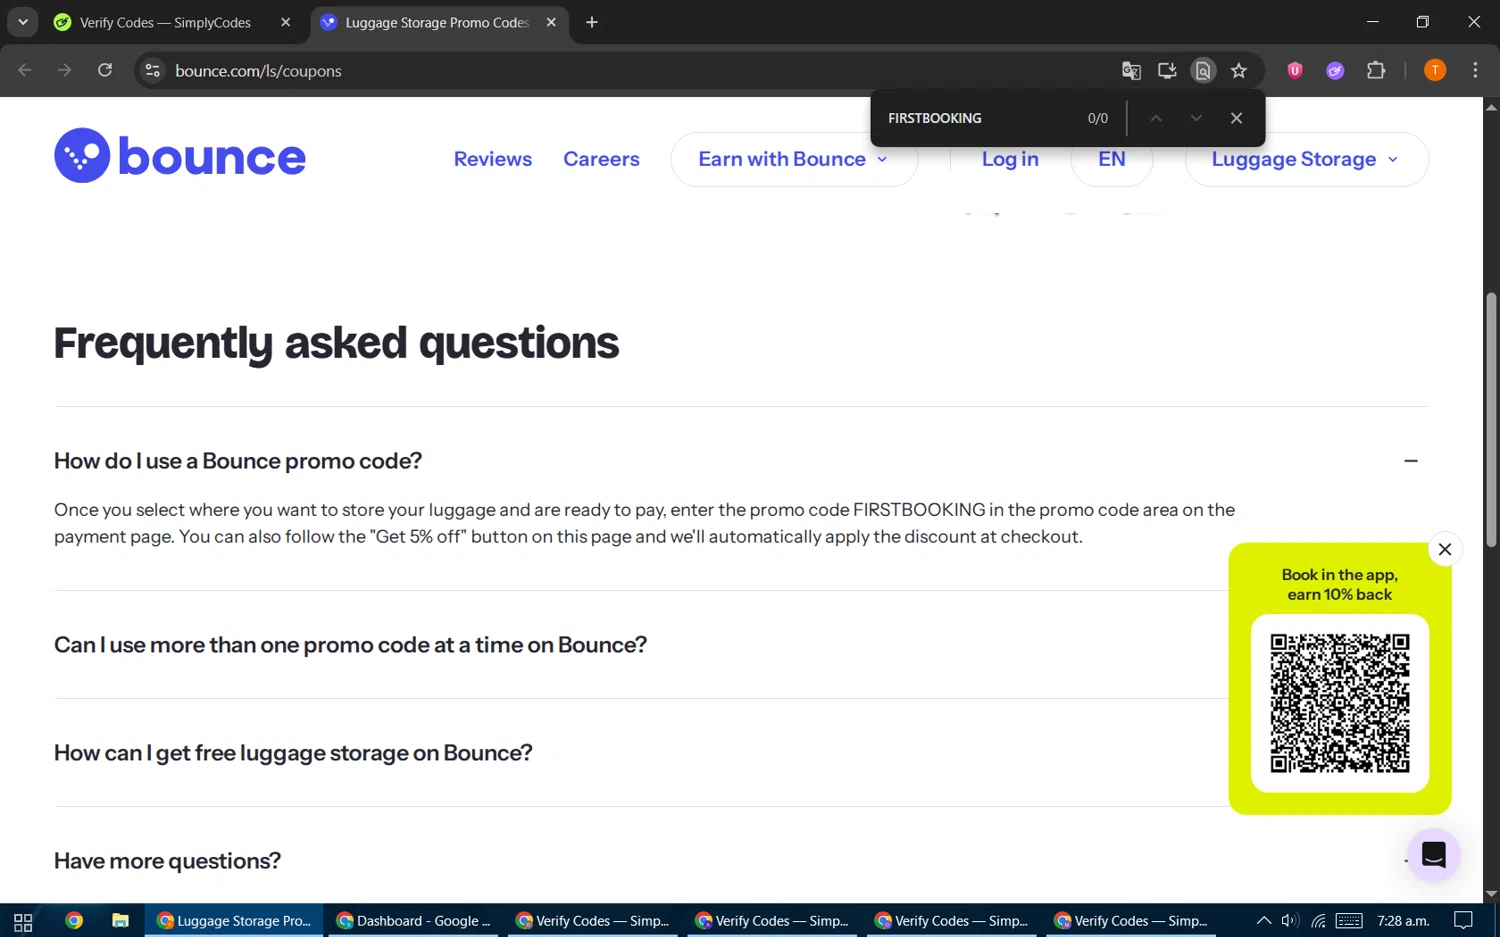1500x937 pixels.
Task: Go back in browser history
Action: [x=25, y=70]
